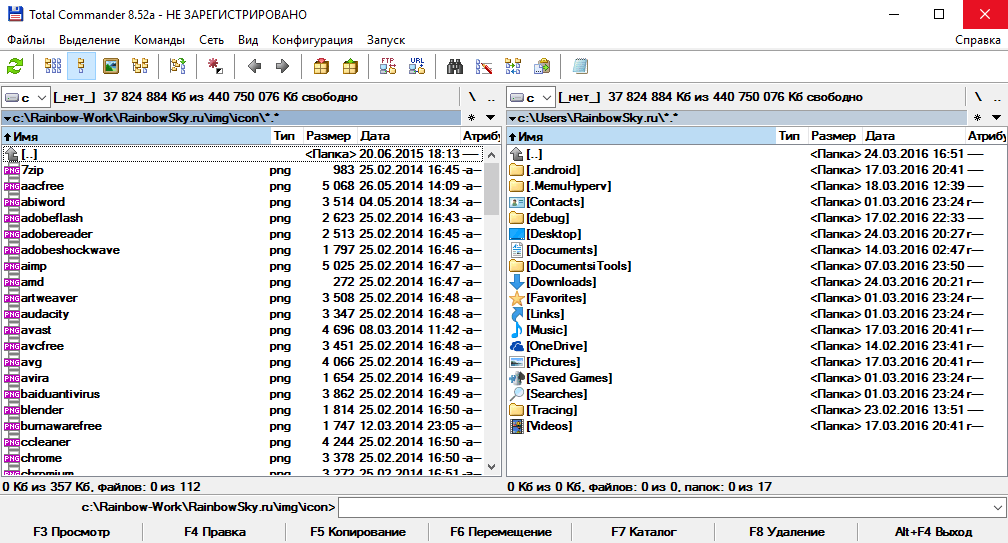Image resolution: width=1008 pixels, height=543 pixels.
Task: Open left panel favorites asterisk button
Action: click(x=472, y=118)
